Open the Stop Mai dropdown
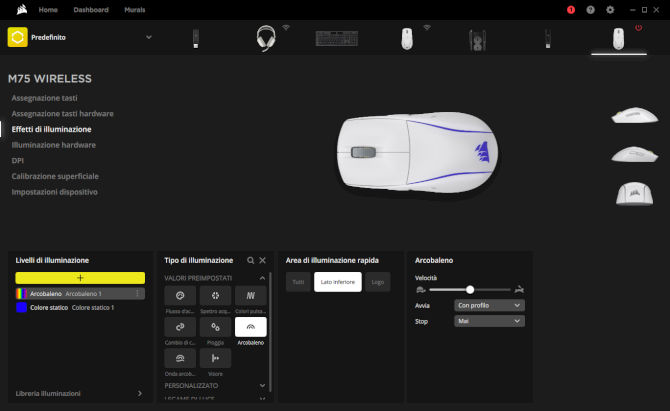The height and width of the screenshot is (411, 670). [x=489, y=321]
